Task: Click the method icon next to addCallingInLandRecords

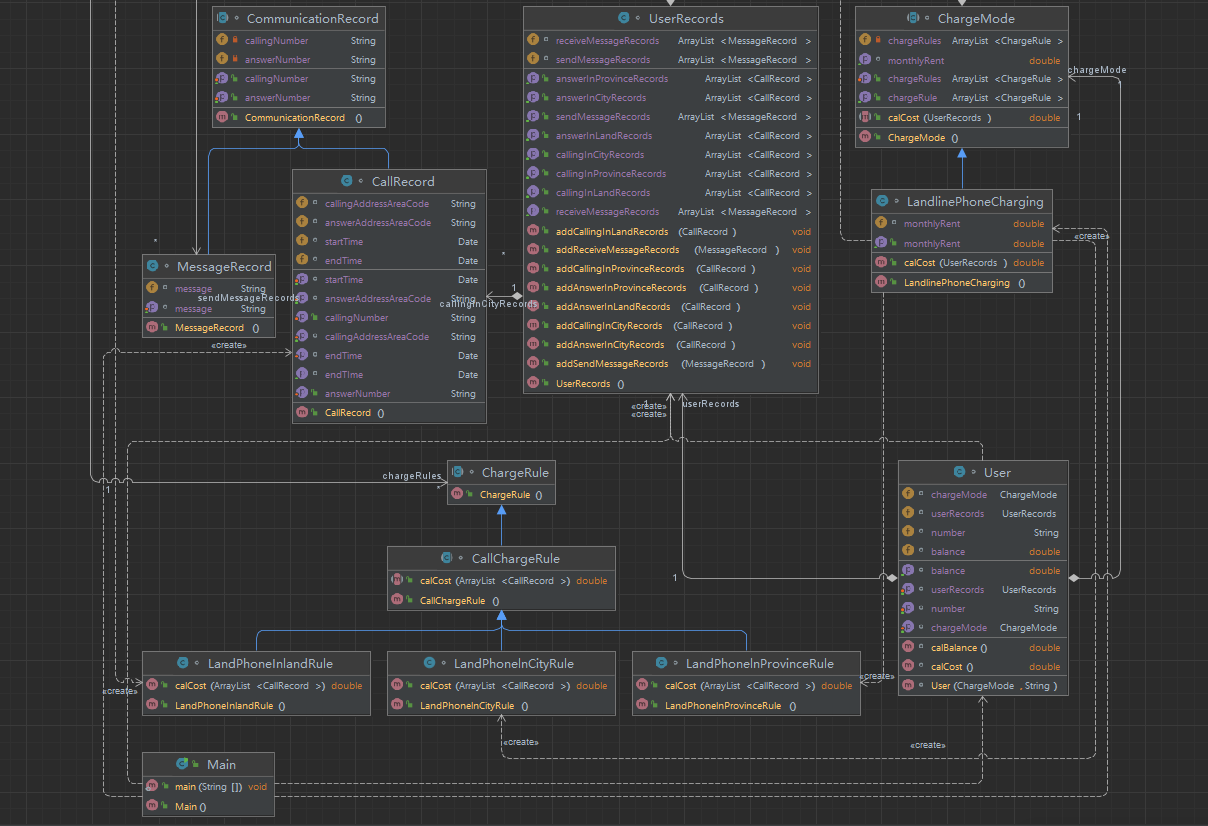Action: (x=533, y=231)
